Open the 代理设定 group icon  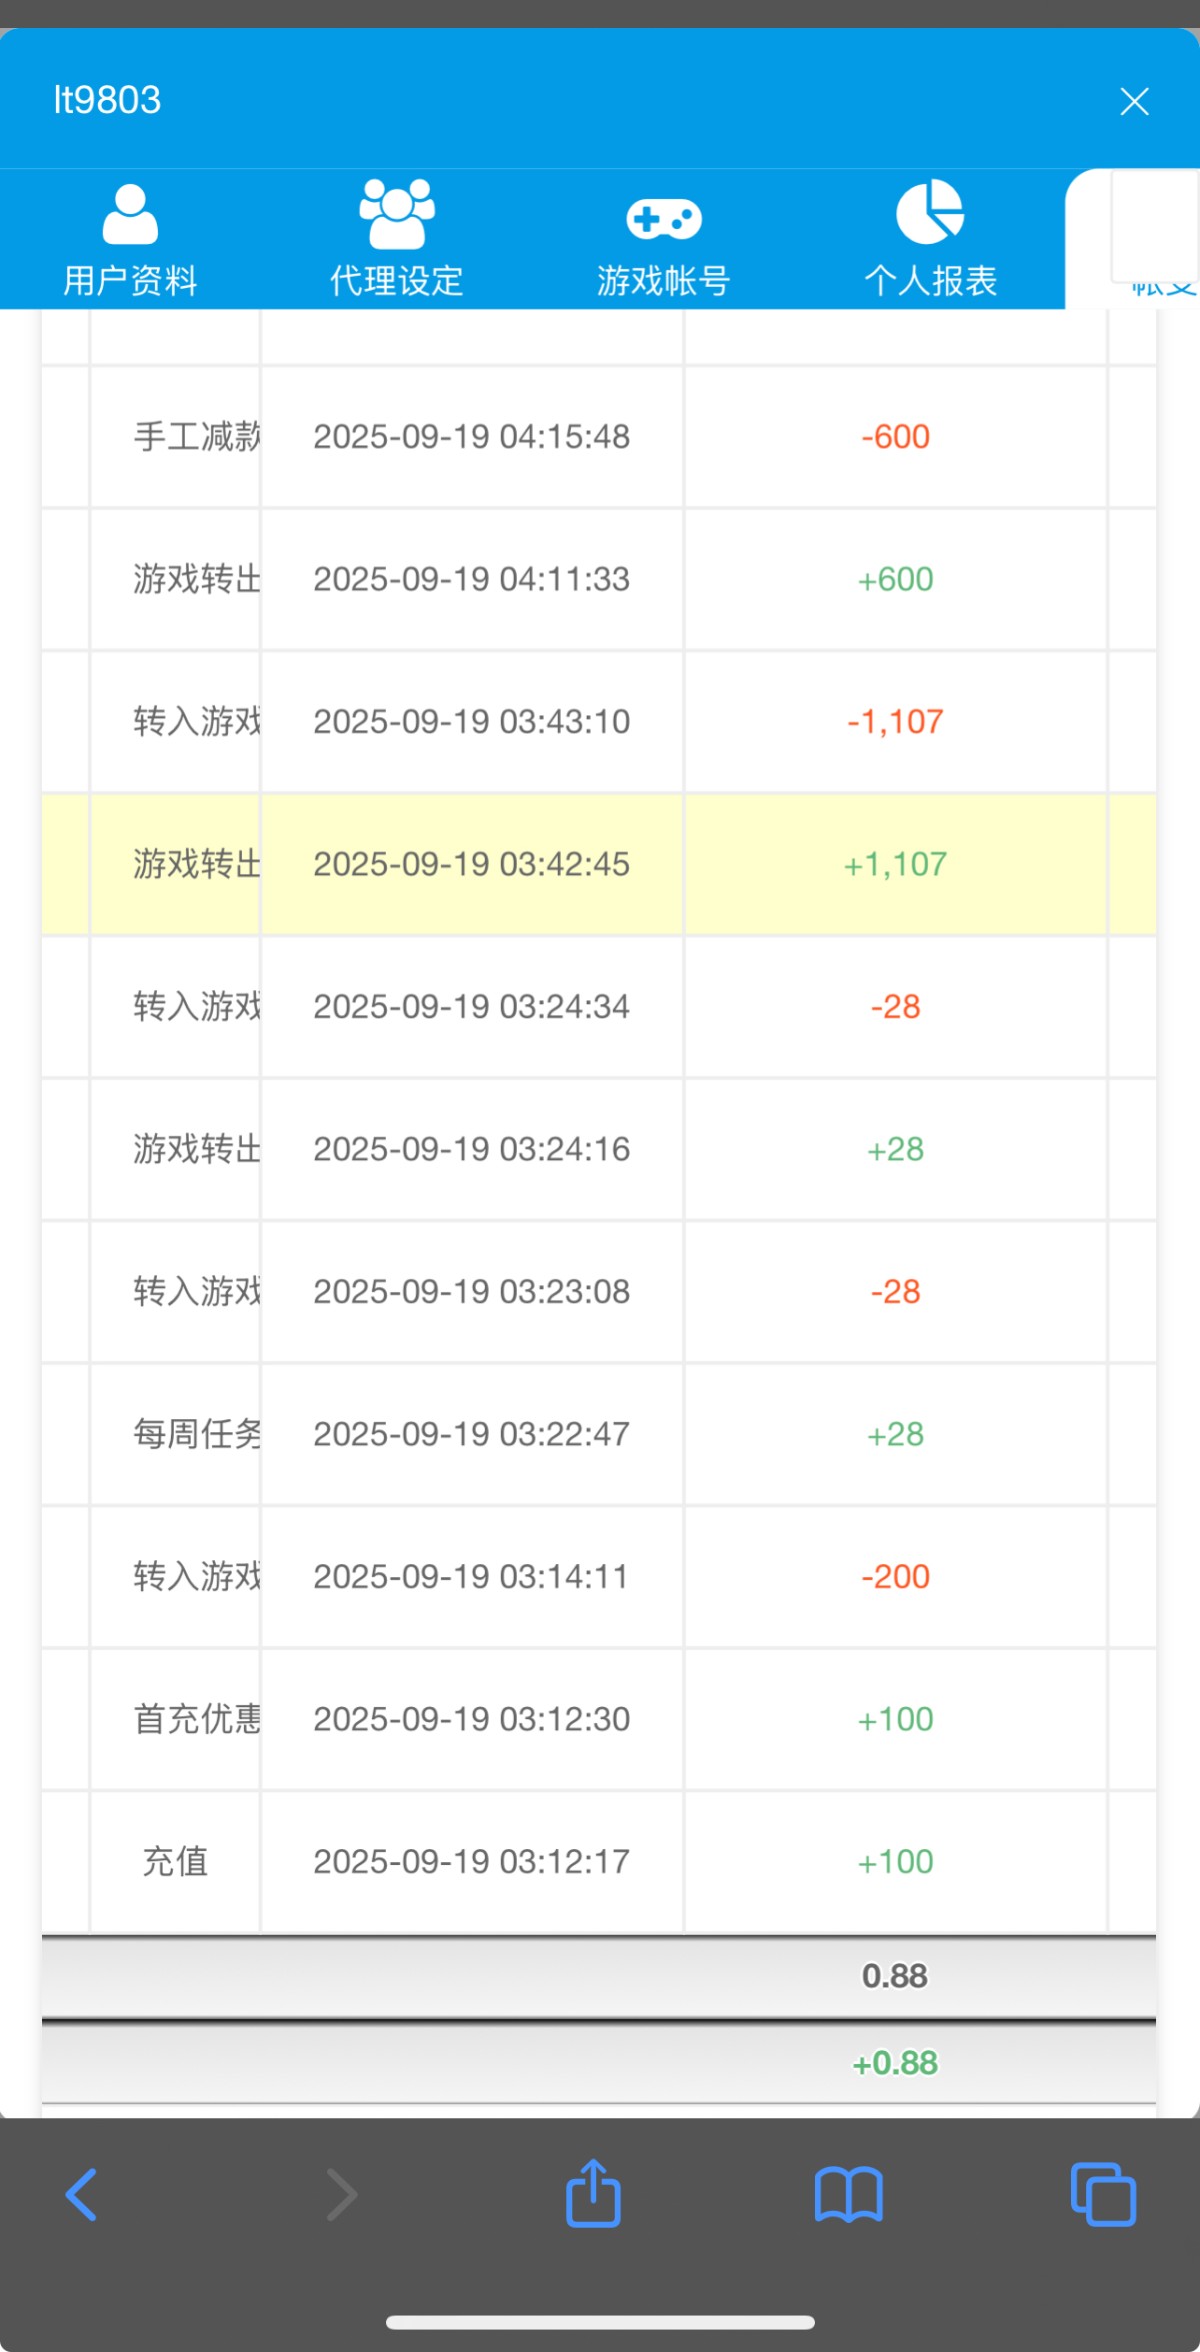tap(397, 214)
